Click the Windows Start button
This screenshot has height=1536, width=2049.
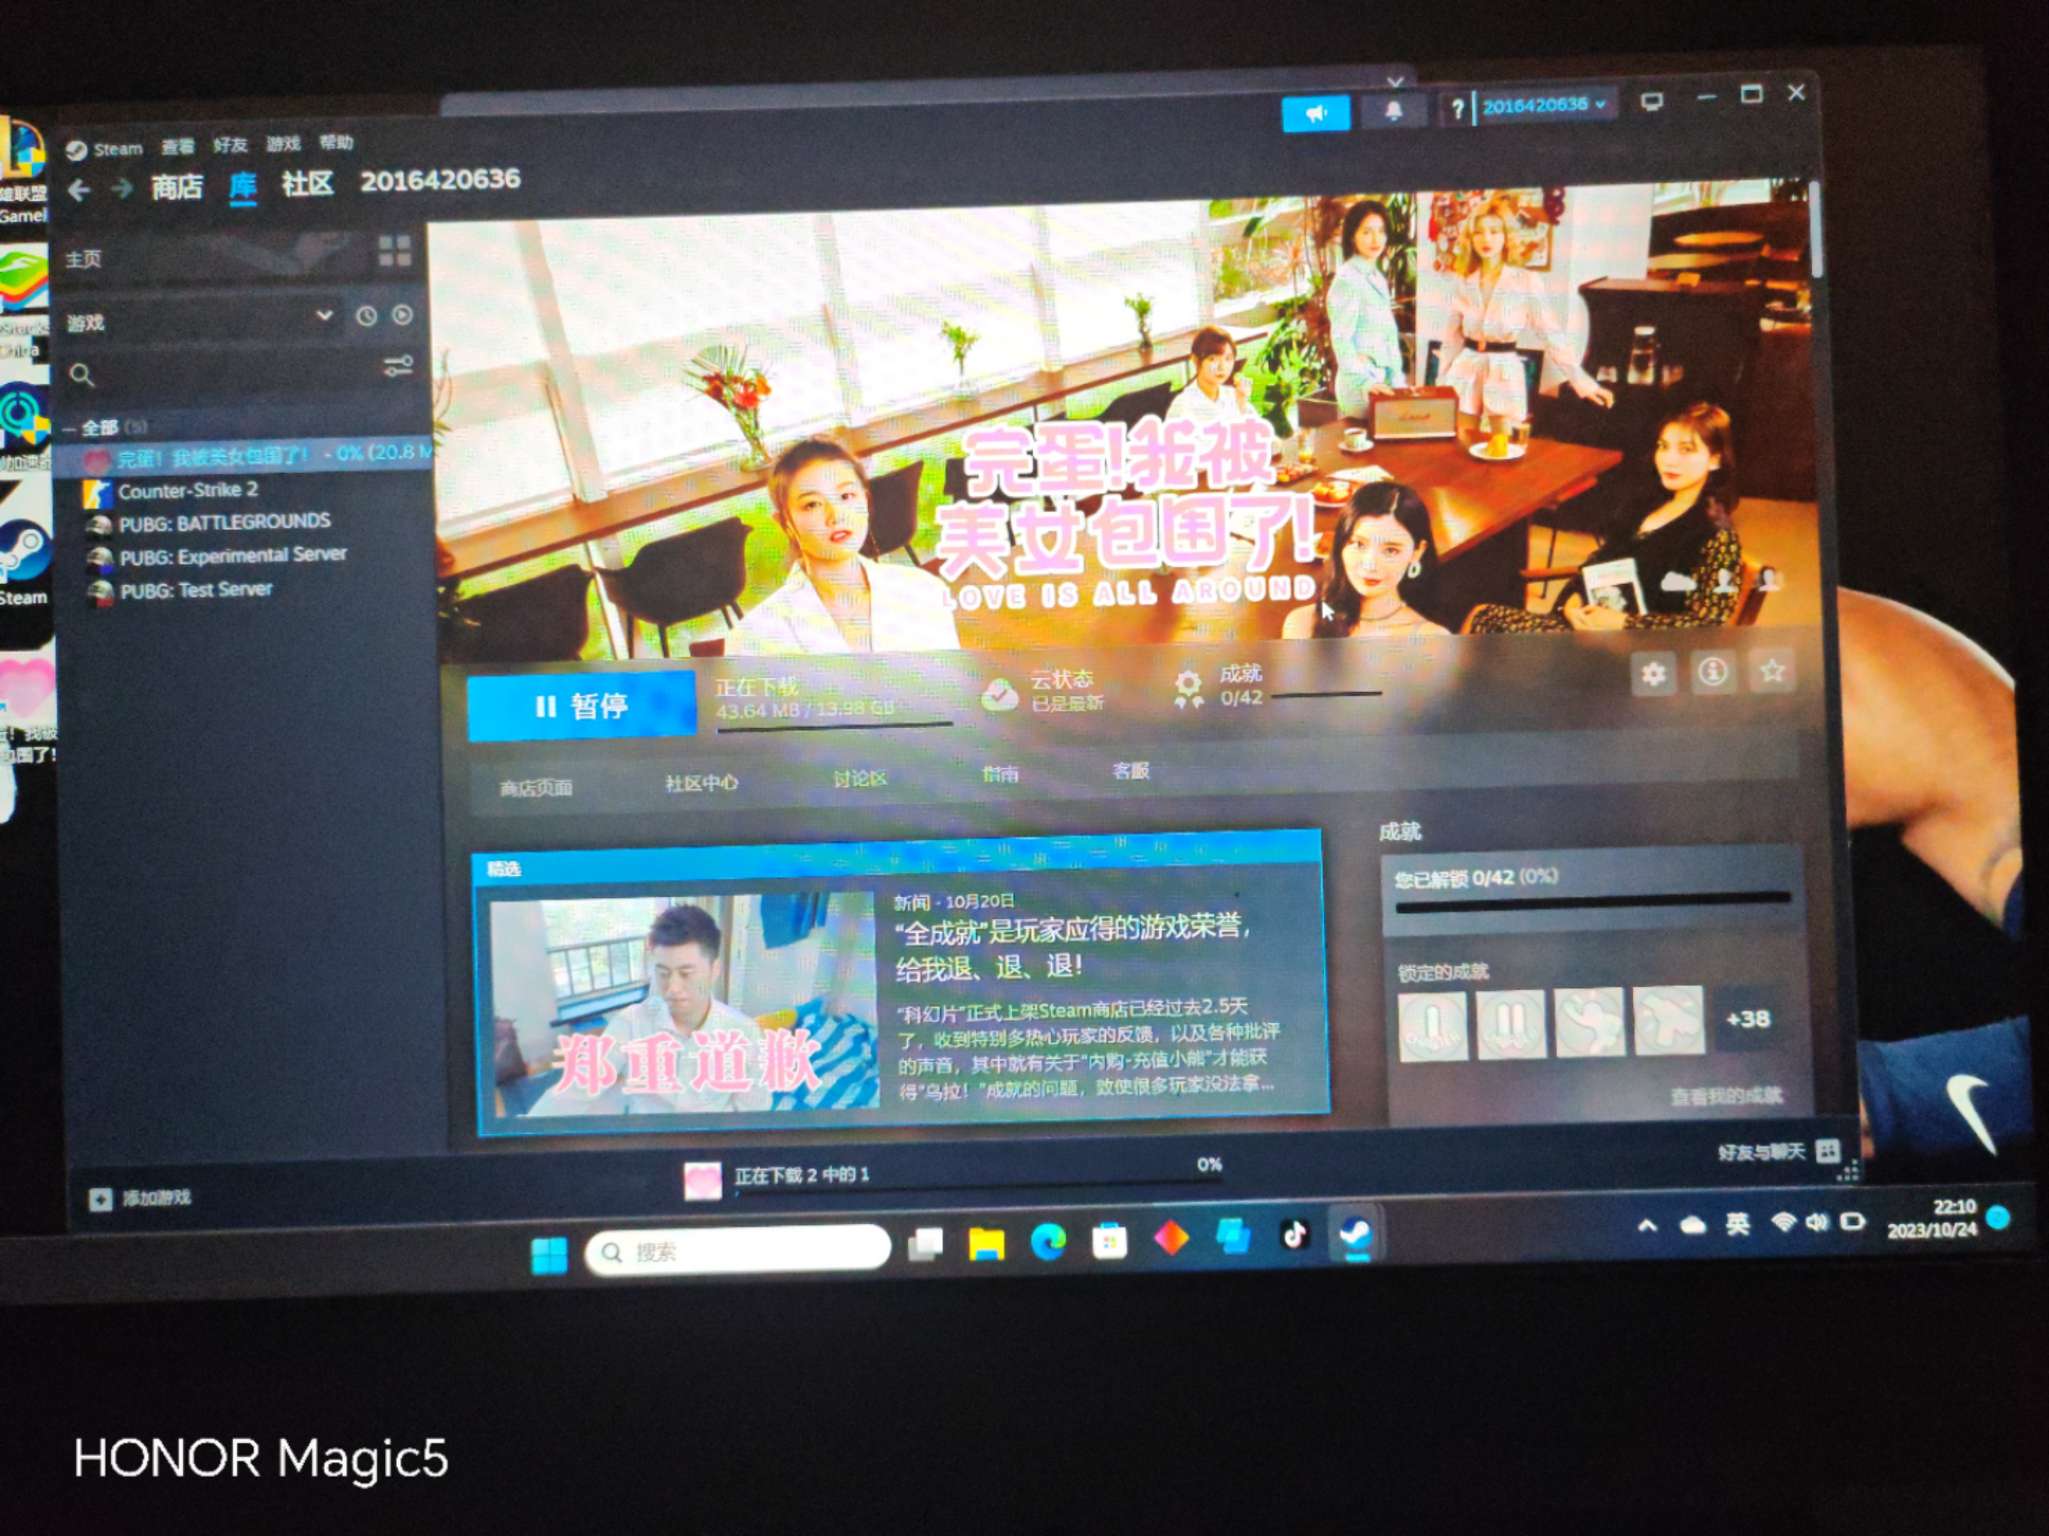click(x=549, y=1254)
